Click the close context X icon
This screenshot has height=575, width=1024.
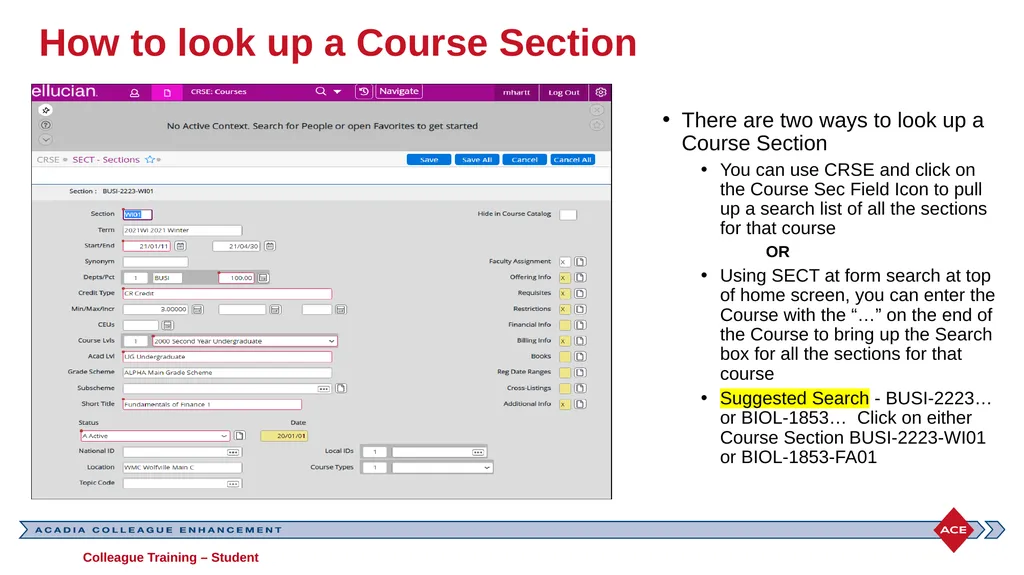[x=597, y=110]
